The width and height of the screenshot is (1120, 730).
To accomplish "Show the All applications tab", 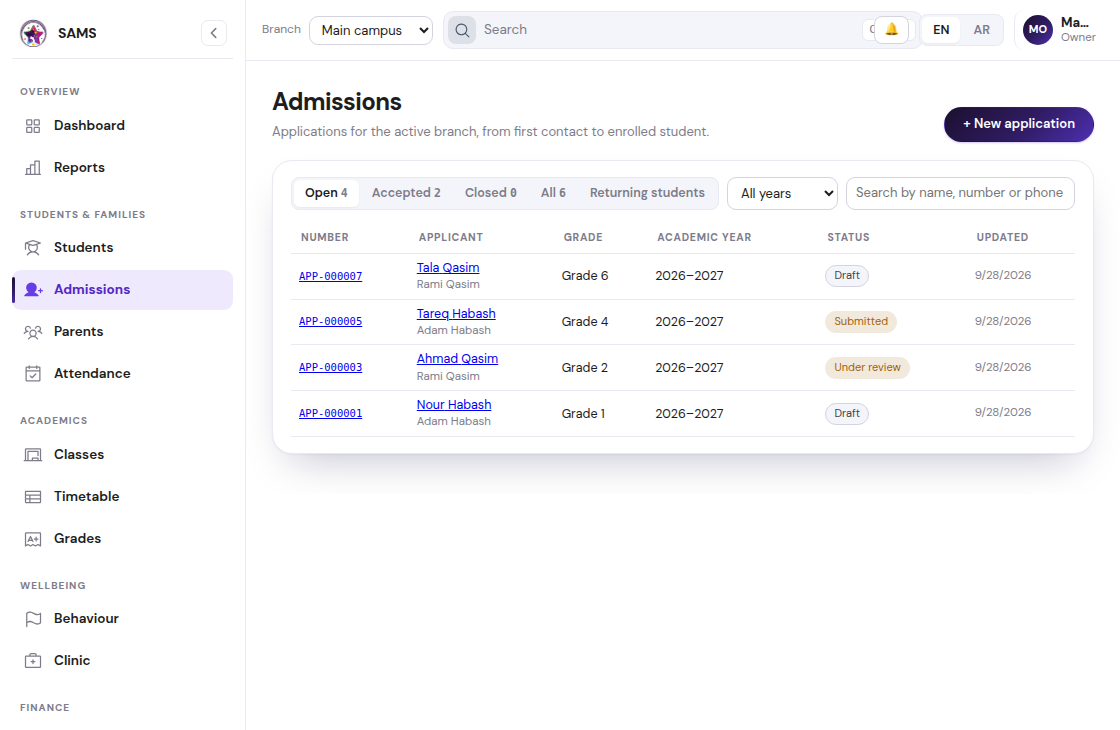I will [x=553, y=193].
